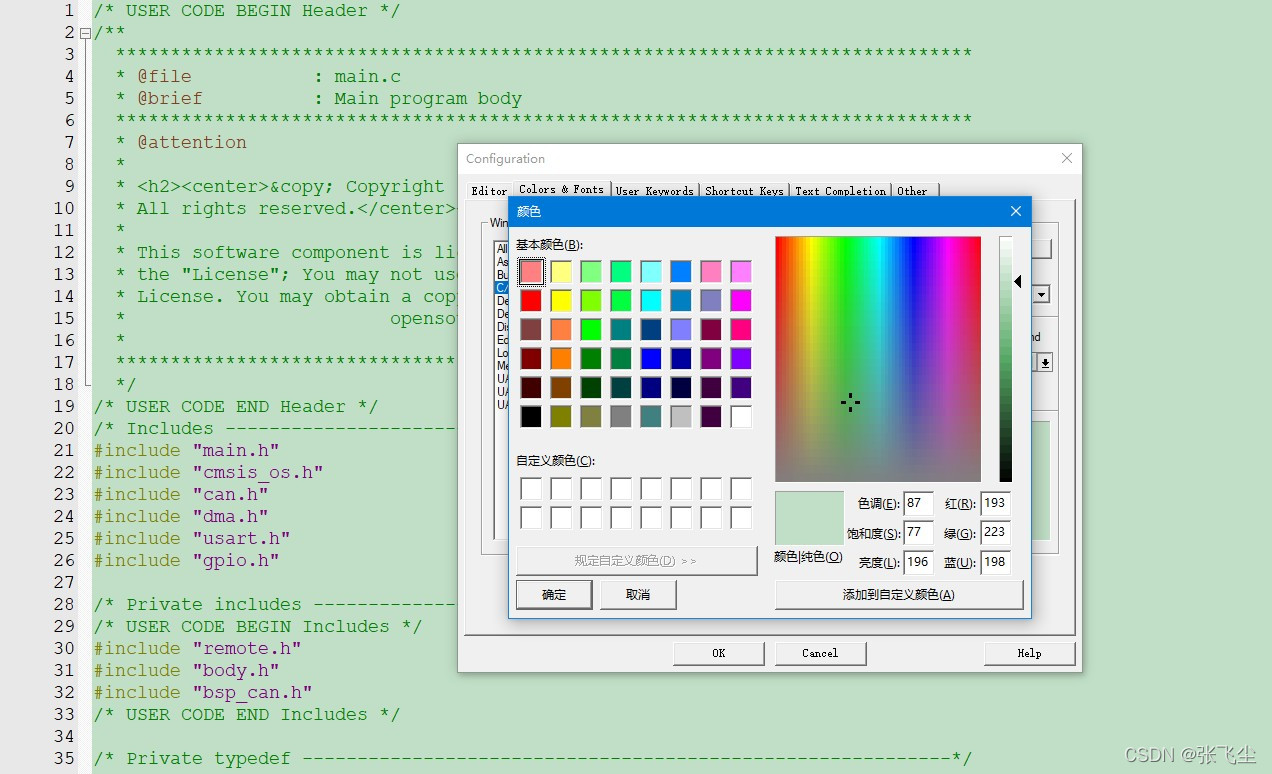Select the bright yellow basic color swatch
Image resolution: width=1272 pixels, height=774 pixels.
coord(561,300)
